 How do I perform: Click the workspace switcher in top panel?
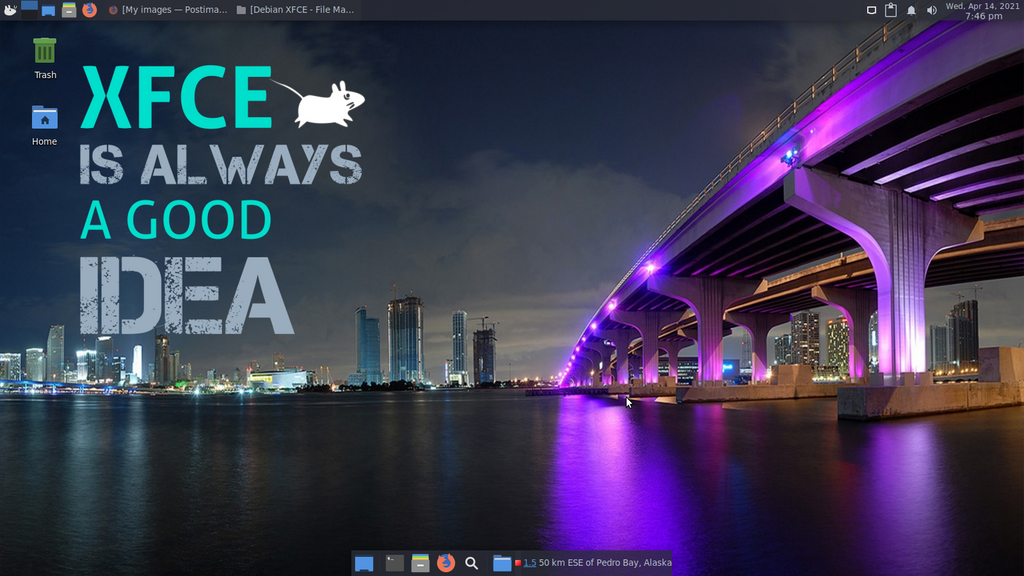[29, 10]
